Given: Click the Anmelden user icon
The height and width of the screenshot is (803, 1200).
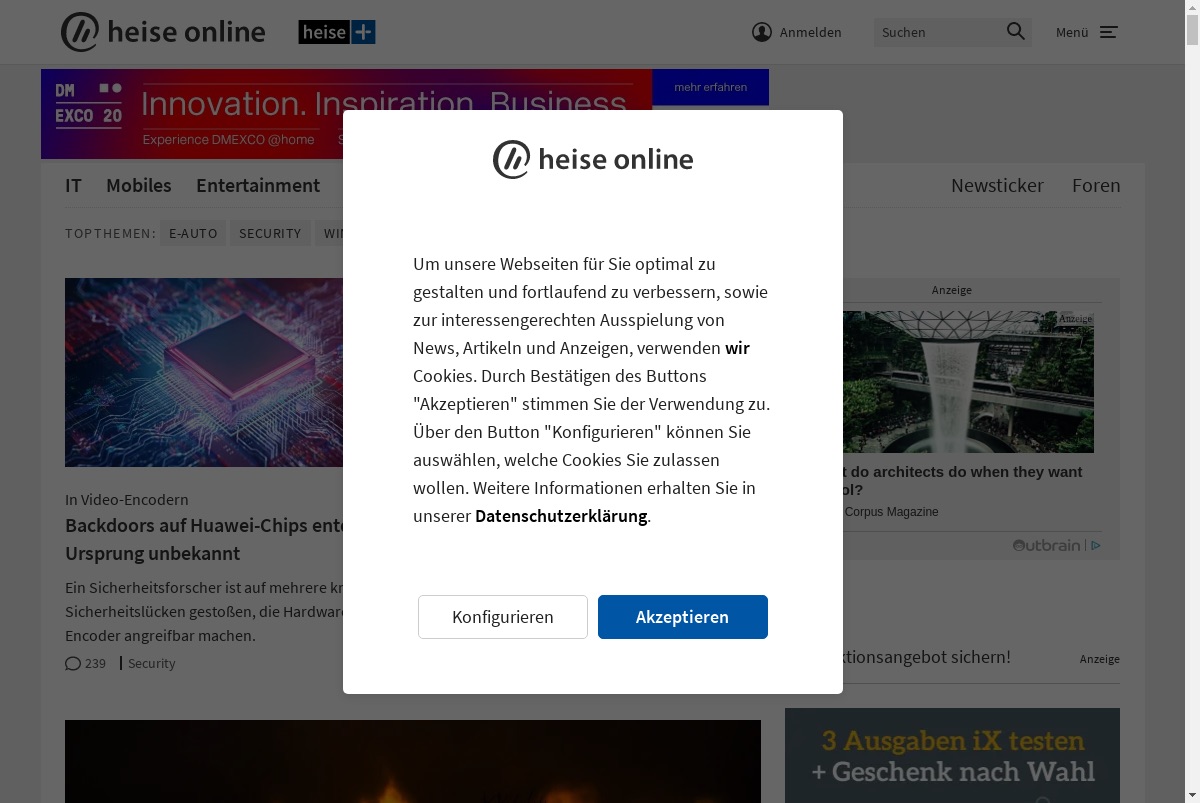Looking at the screenshot, I should [762, 32].
